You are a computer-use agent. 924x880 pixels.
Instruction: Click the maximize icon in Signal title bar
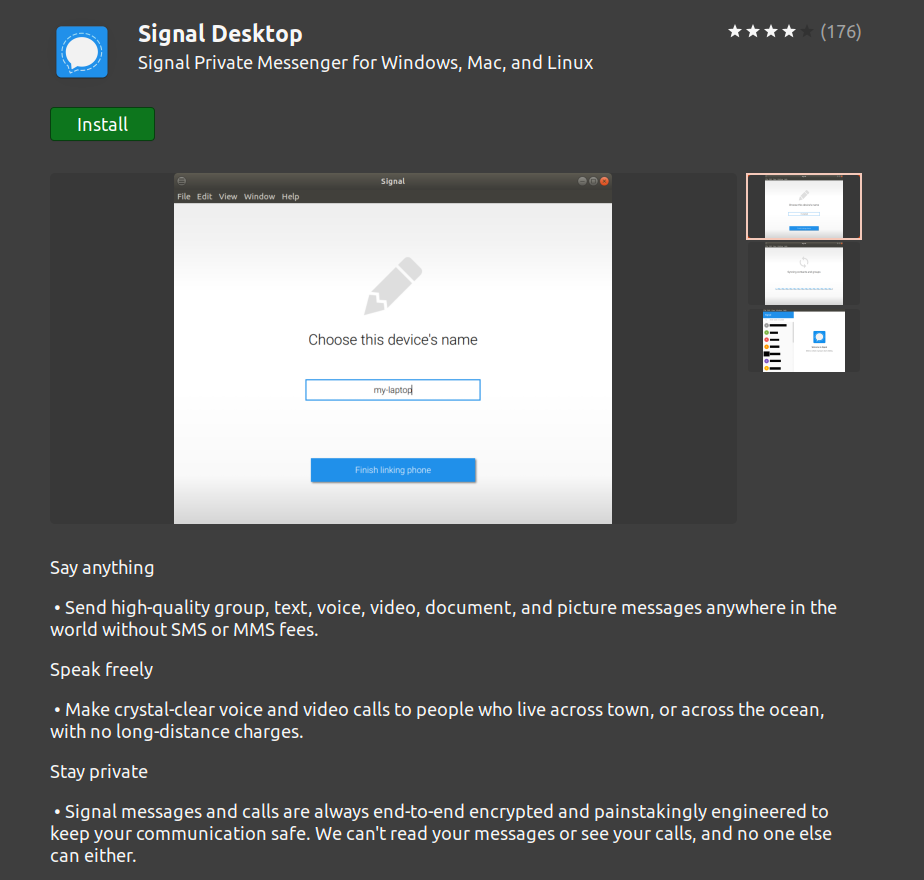593,181
